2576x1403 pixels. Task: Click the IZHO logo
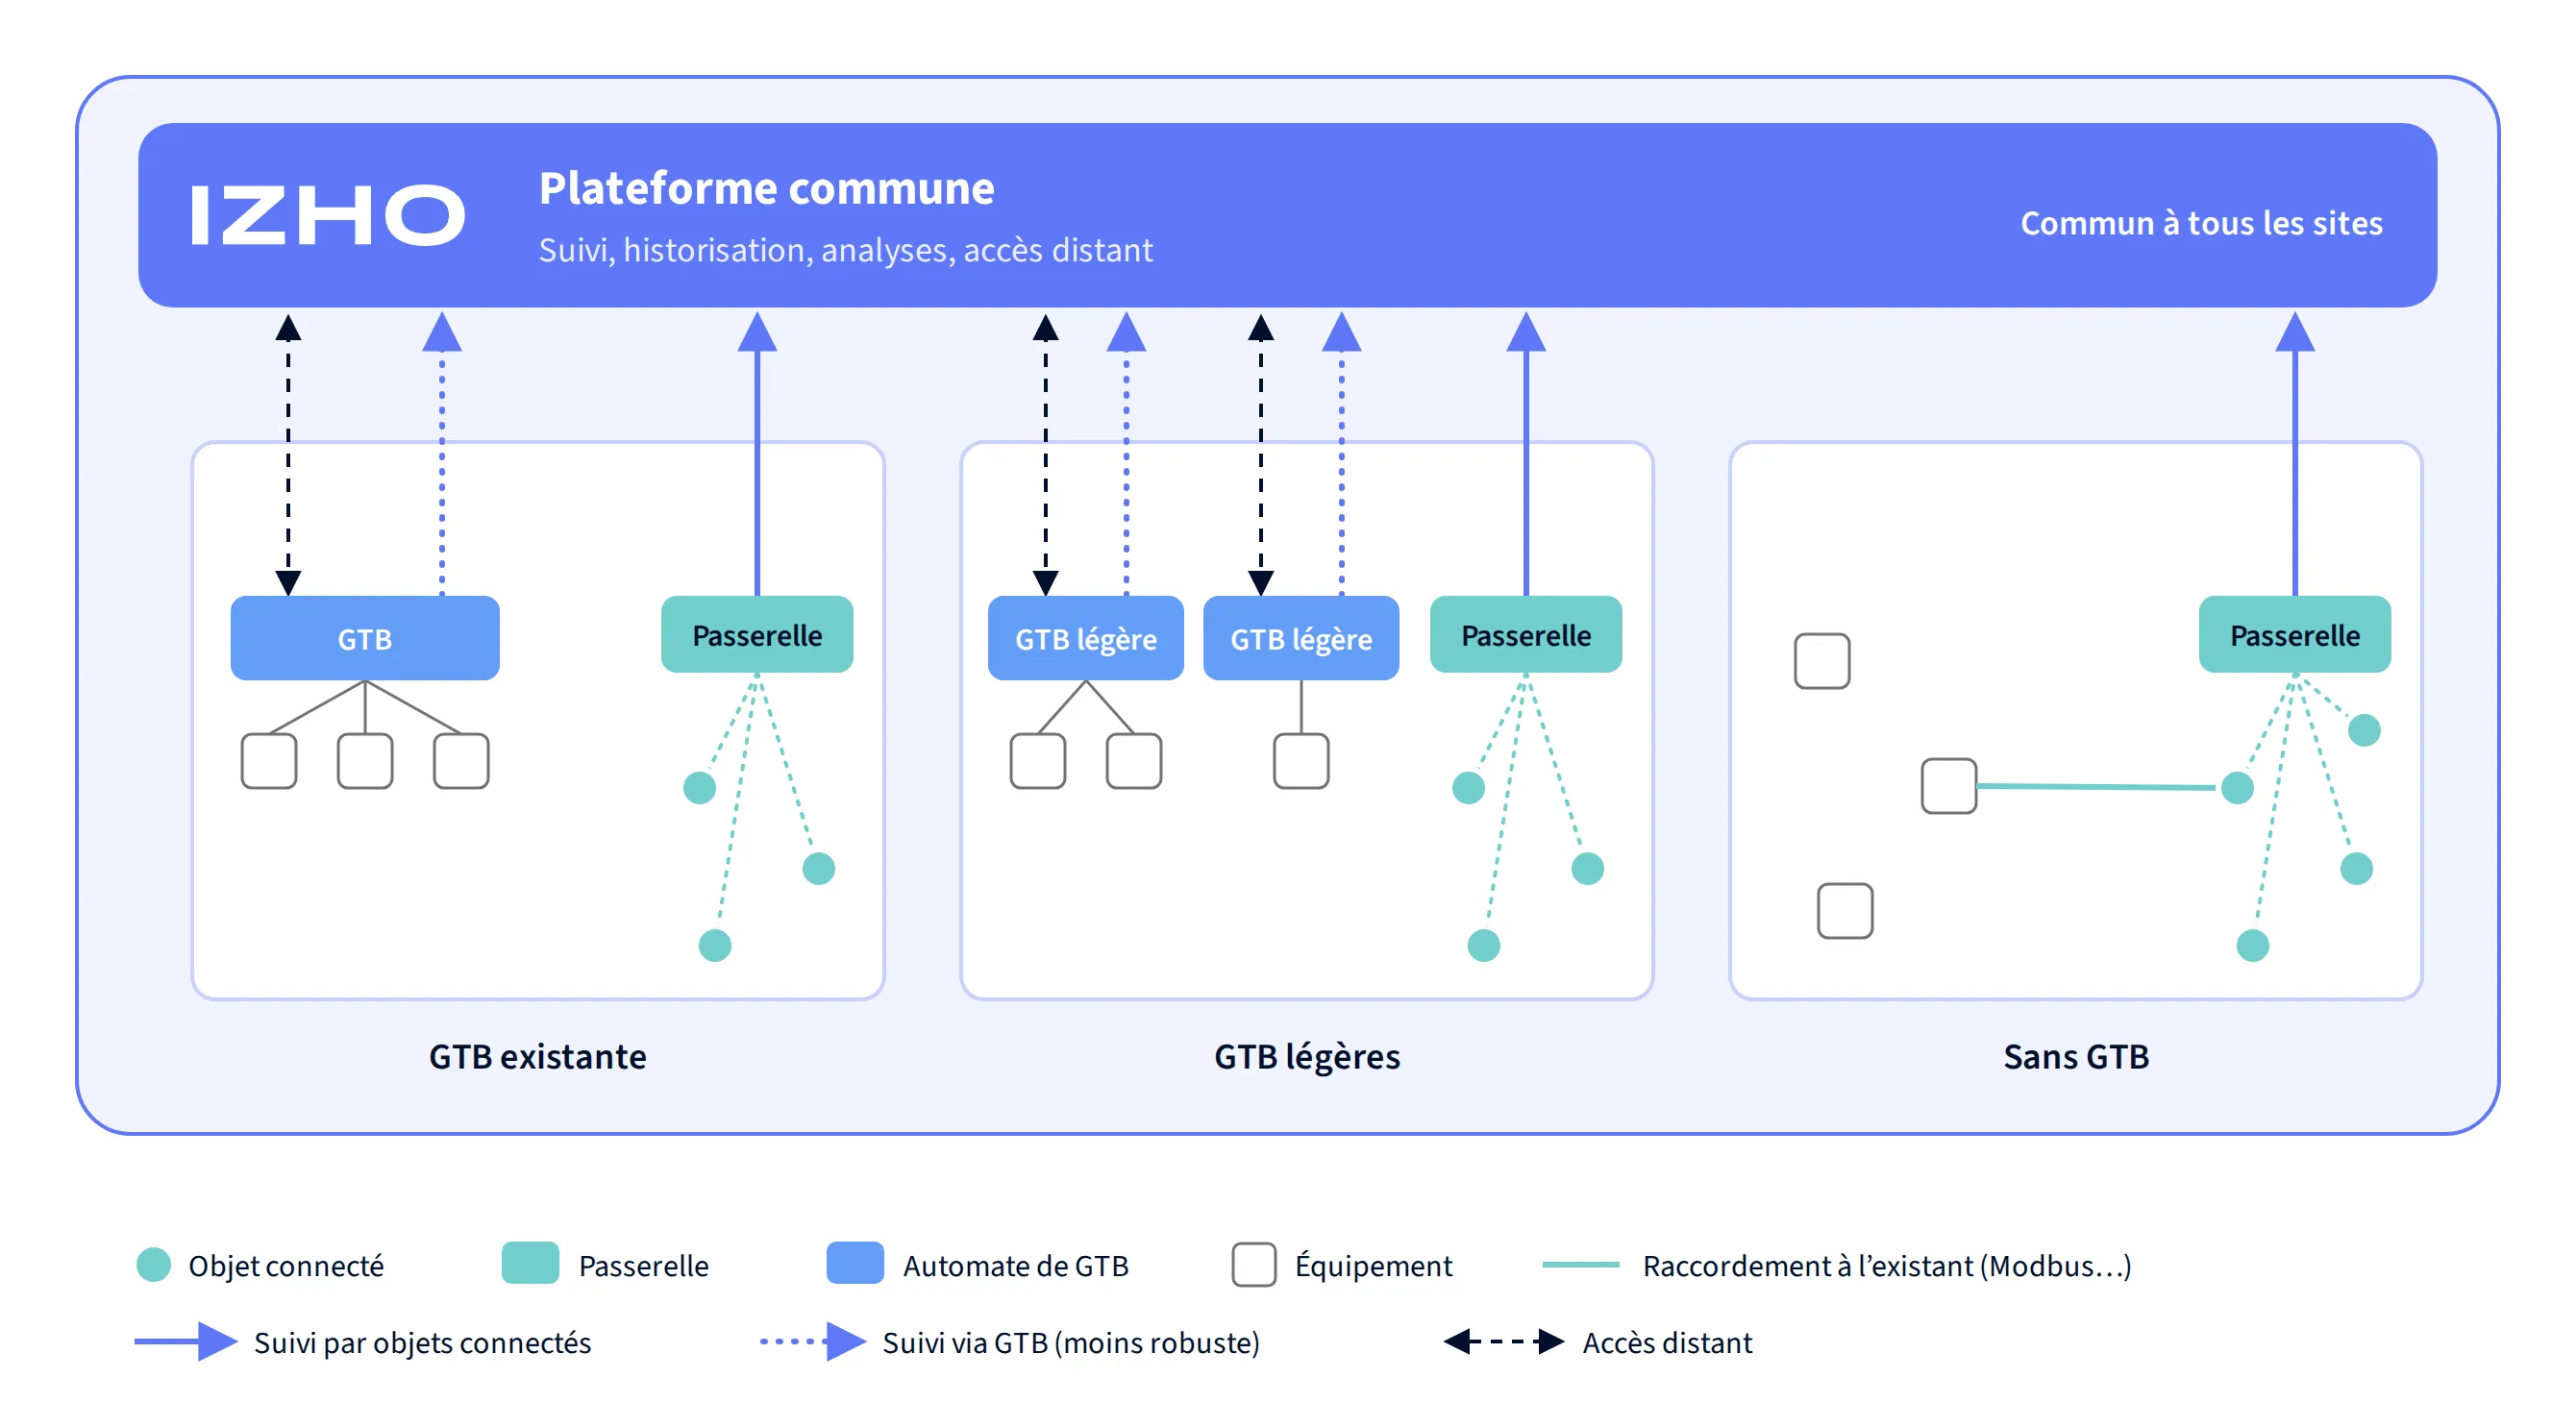point(327,214)
